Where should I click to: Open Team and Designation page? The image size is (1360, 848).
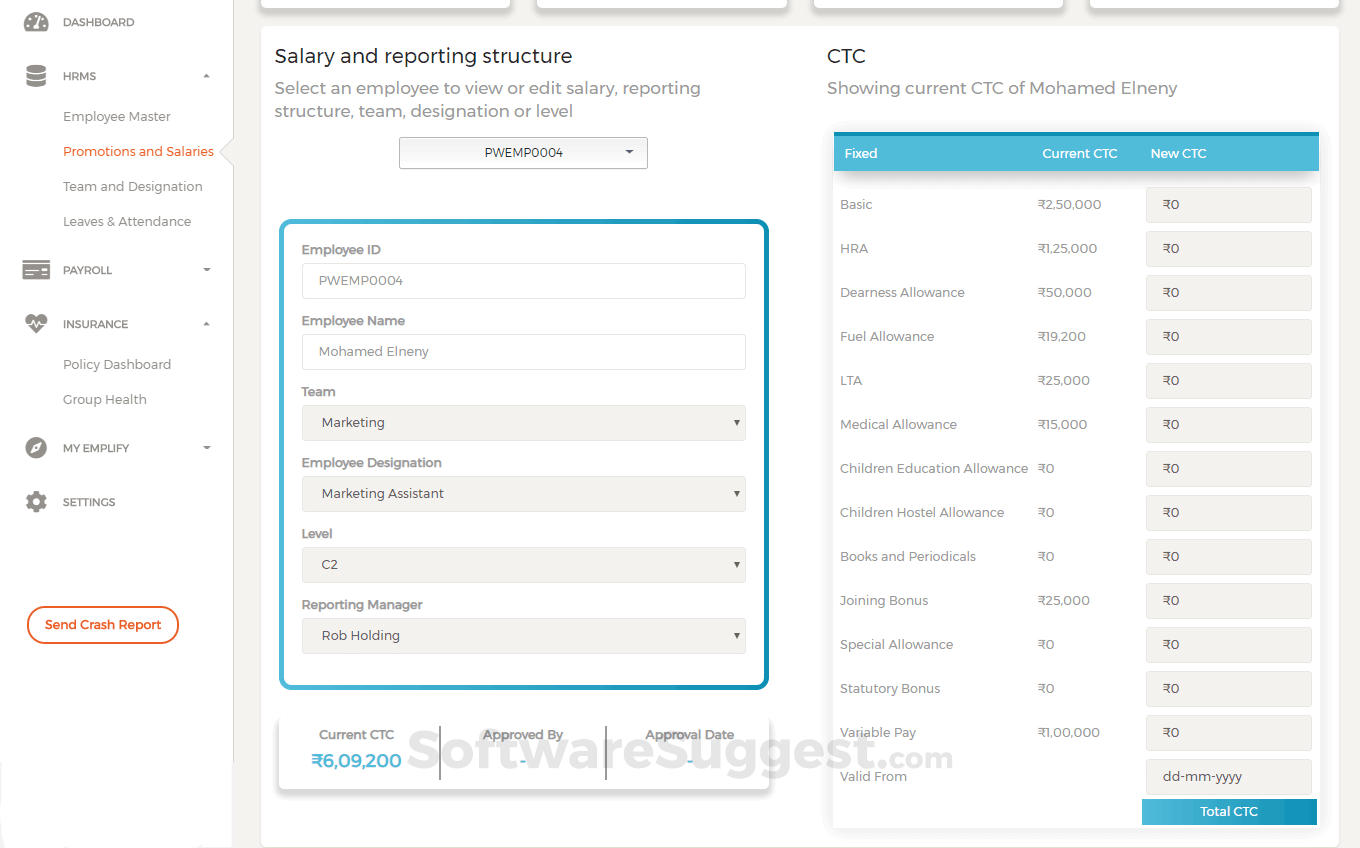pyautogui.click(x=132, y=186)
